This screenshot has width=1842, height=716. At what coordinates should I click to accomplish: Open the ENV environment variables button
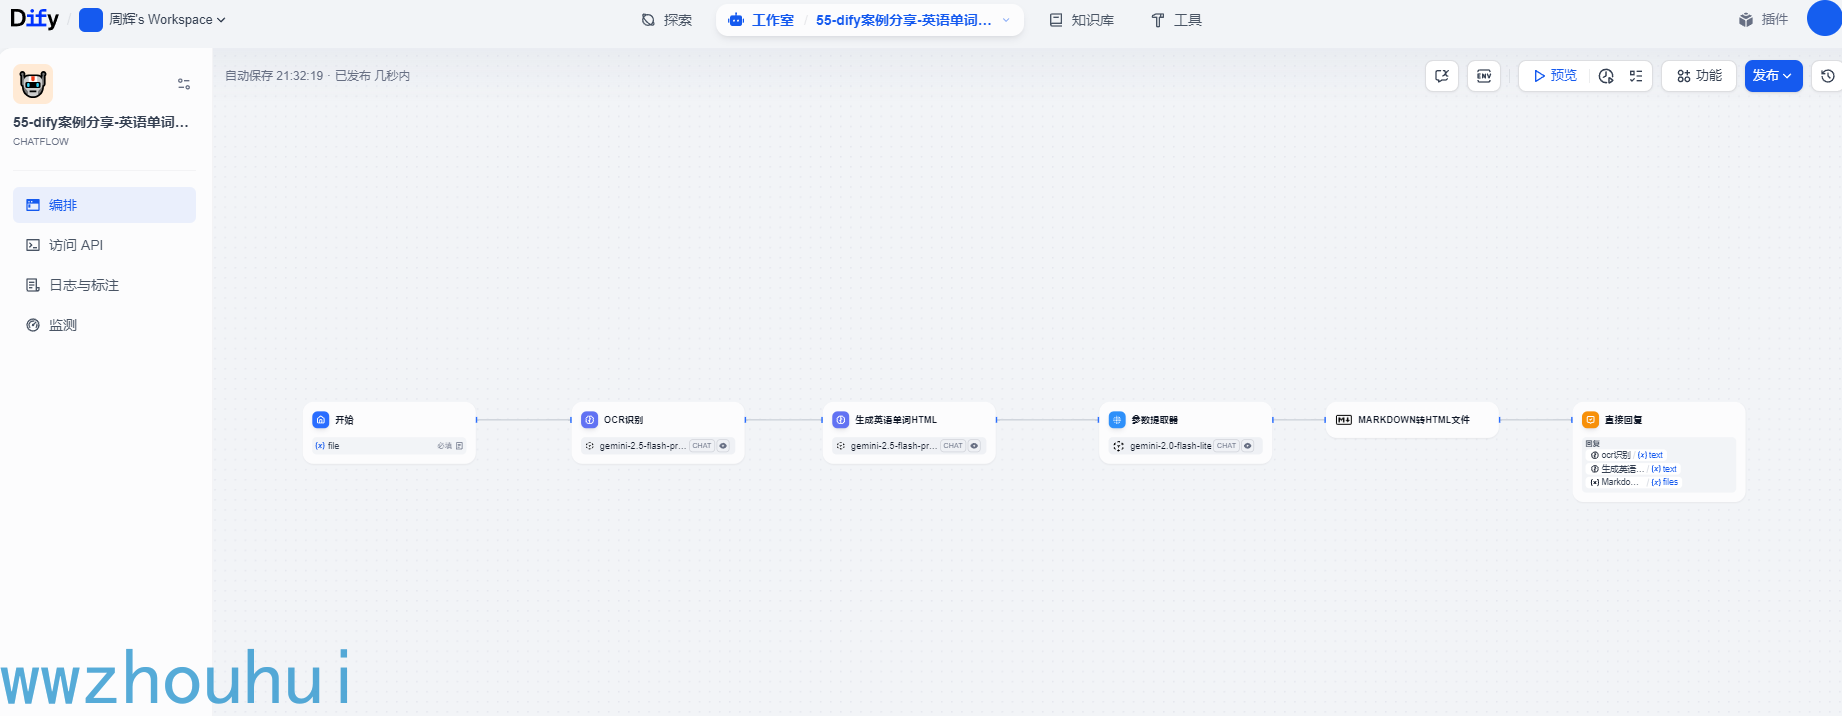(1484, 76)
